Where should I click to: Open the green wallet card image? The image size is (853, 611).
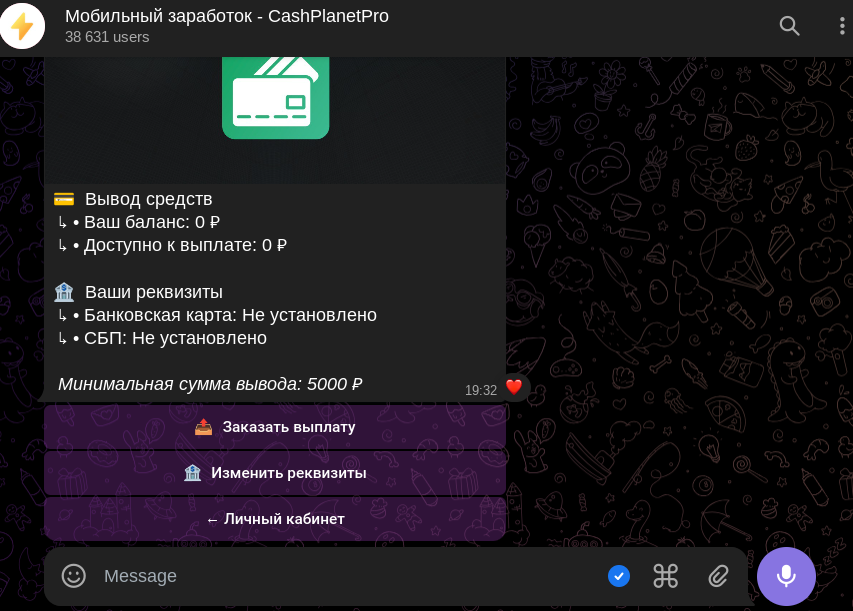click(275, 98)
